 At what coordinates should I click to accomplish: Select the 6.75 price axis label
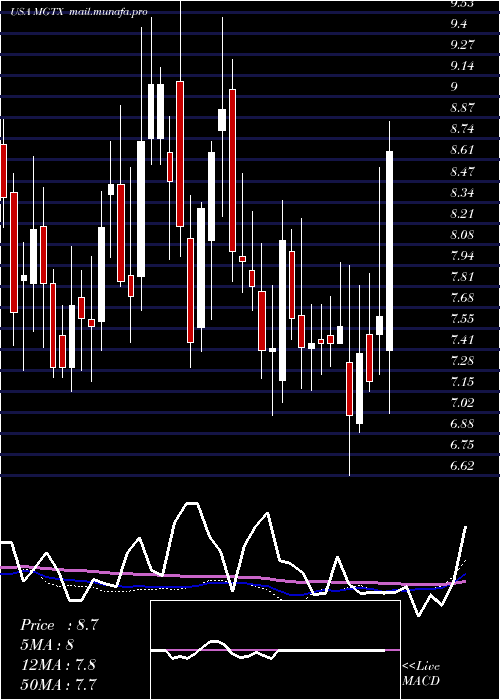[x=462, y=445]
